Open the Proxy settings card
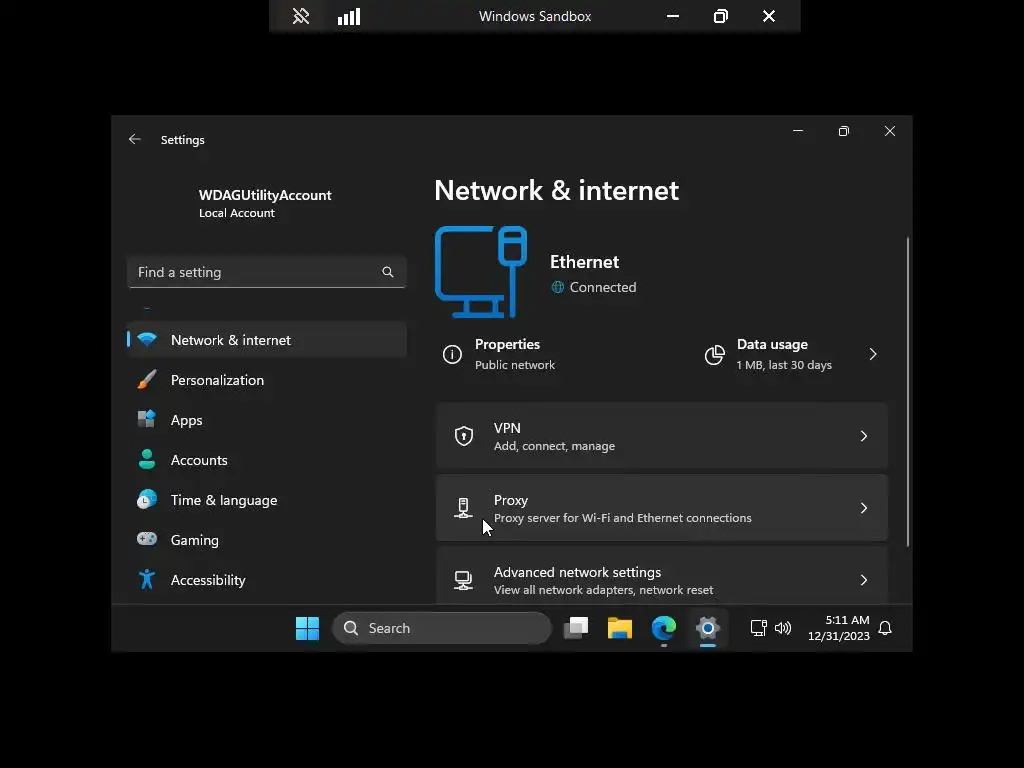Screen dimensions: 1024x768 click(662, 508)
